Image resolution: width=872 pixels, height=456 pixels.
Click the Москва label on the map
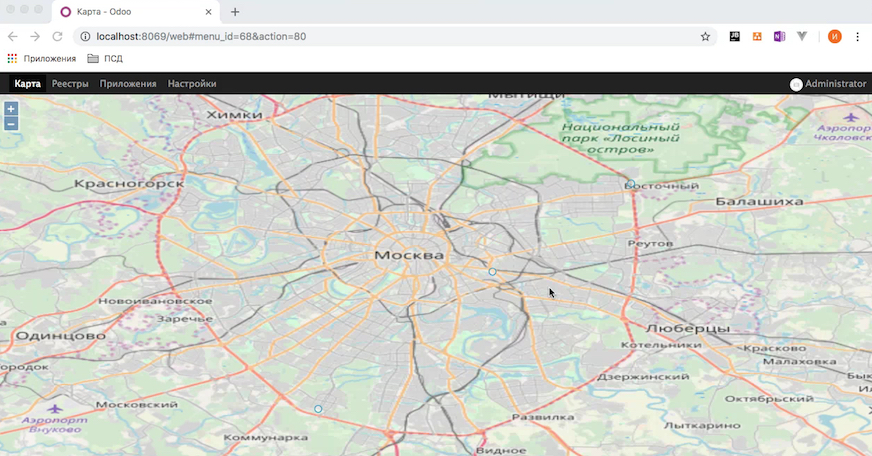409,255
